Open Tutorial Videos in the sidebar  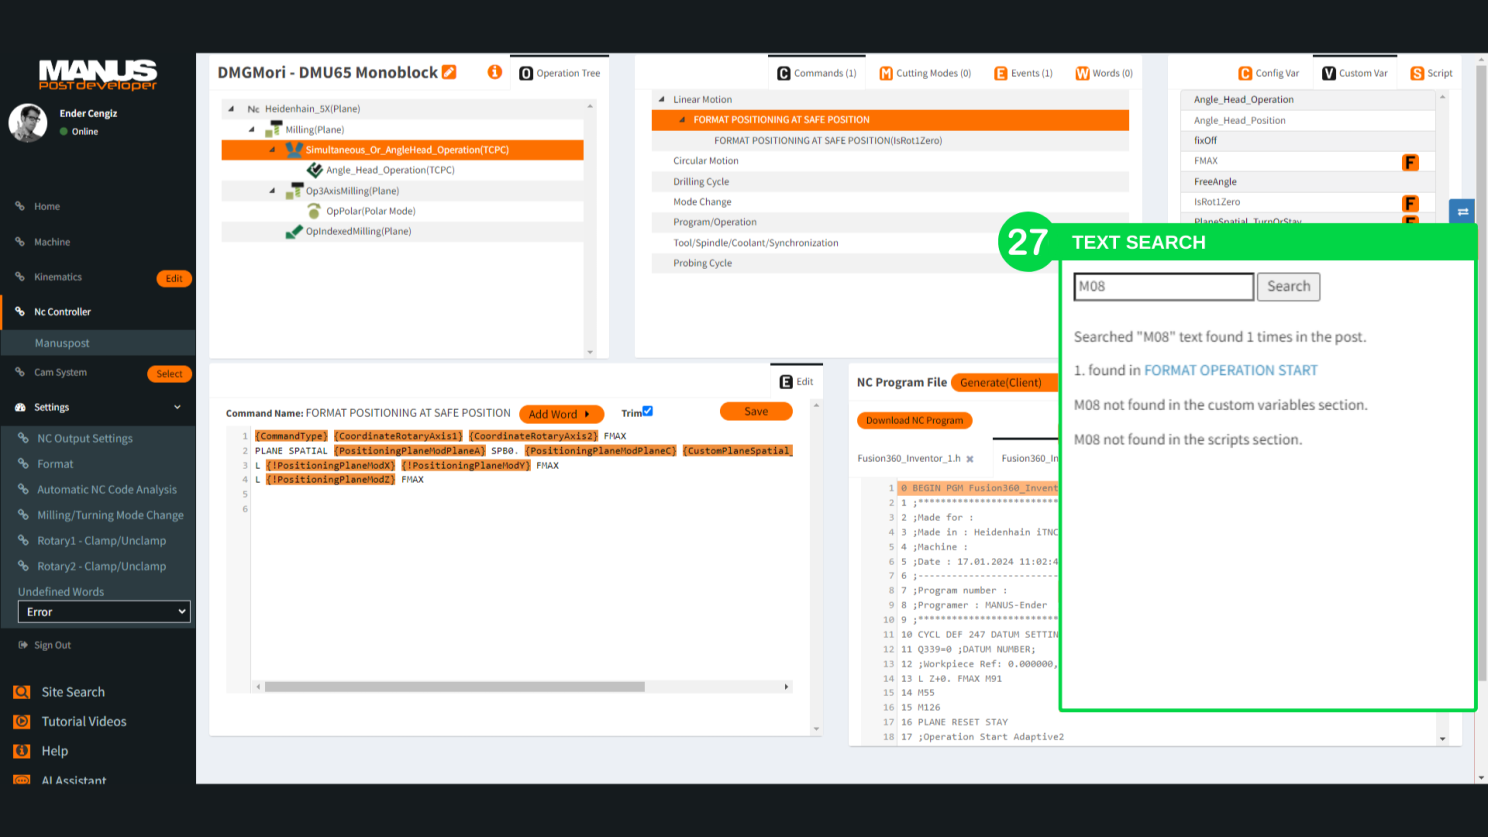(83, 721)
